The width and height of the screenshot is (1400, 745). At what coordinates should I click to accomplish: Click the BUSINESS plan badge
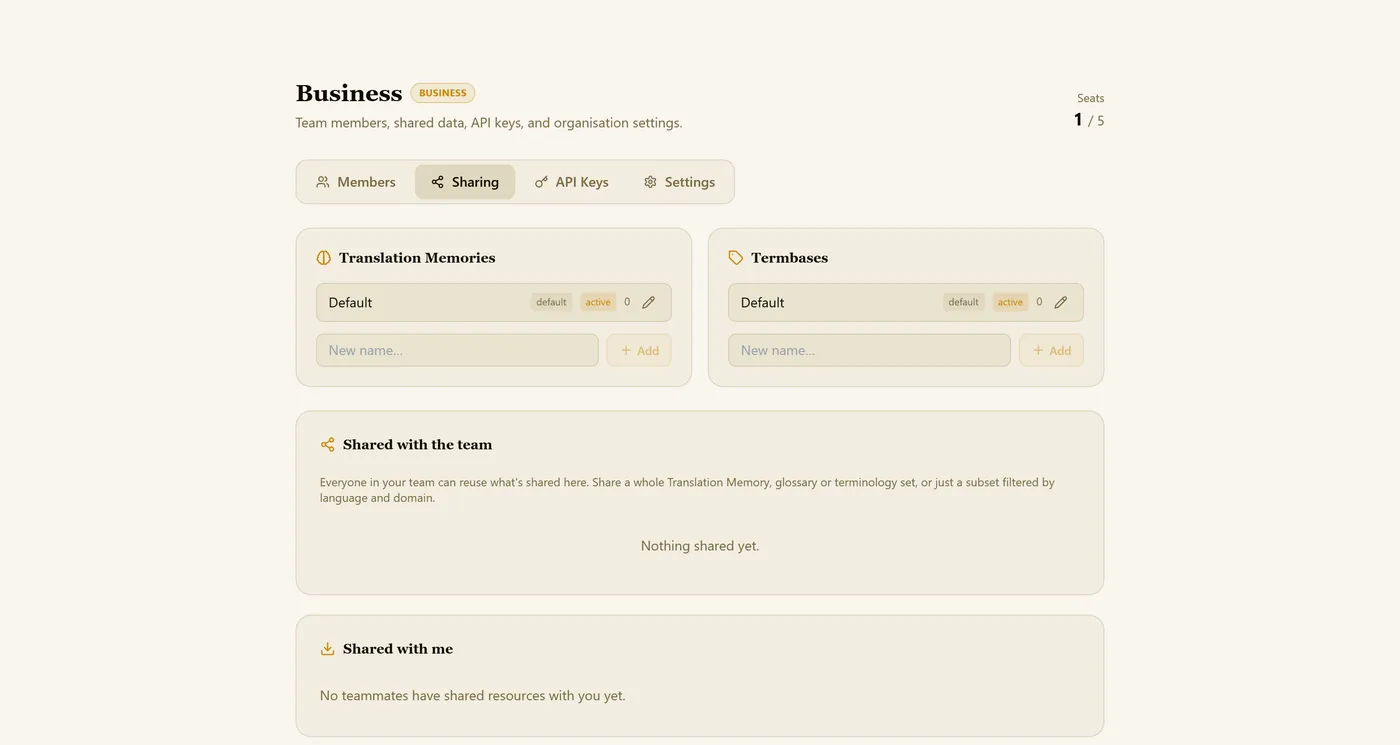(x=443, y=93)
